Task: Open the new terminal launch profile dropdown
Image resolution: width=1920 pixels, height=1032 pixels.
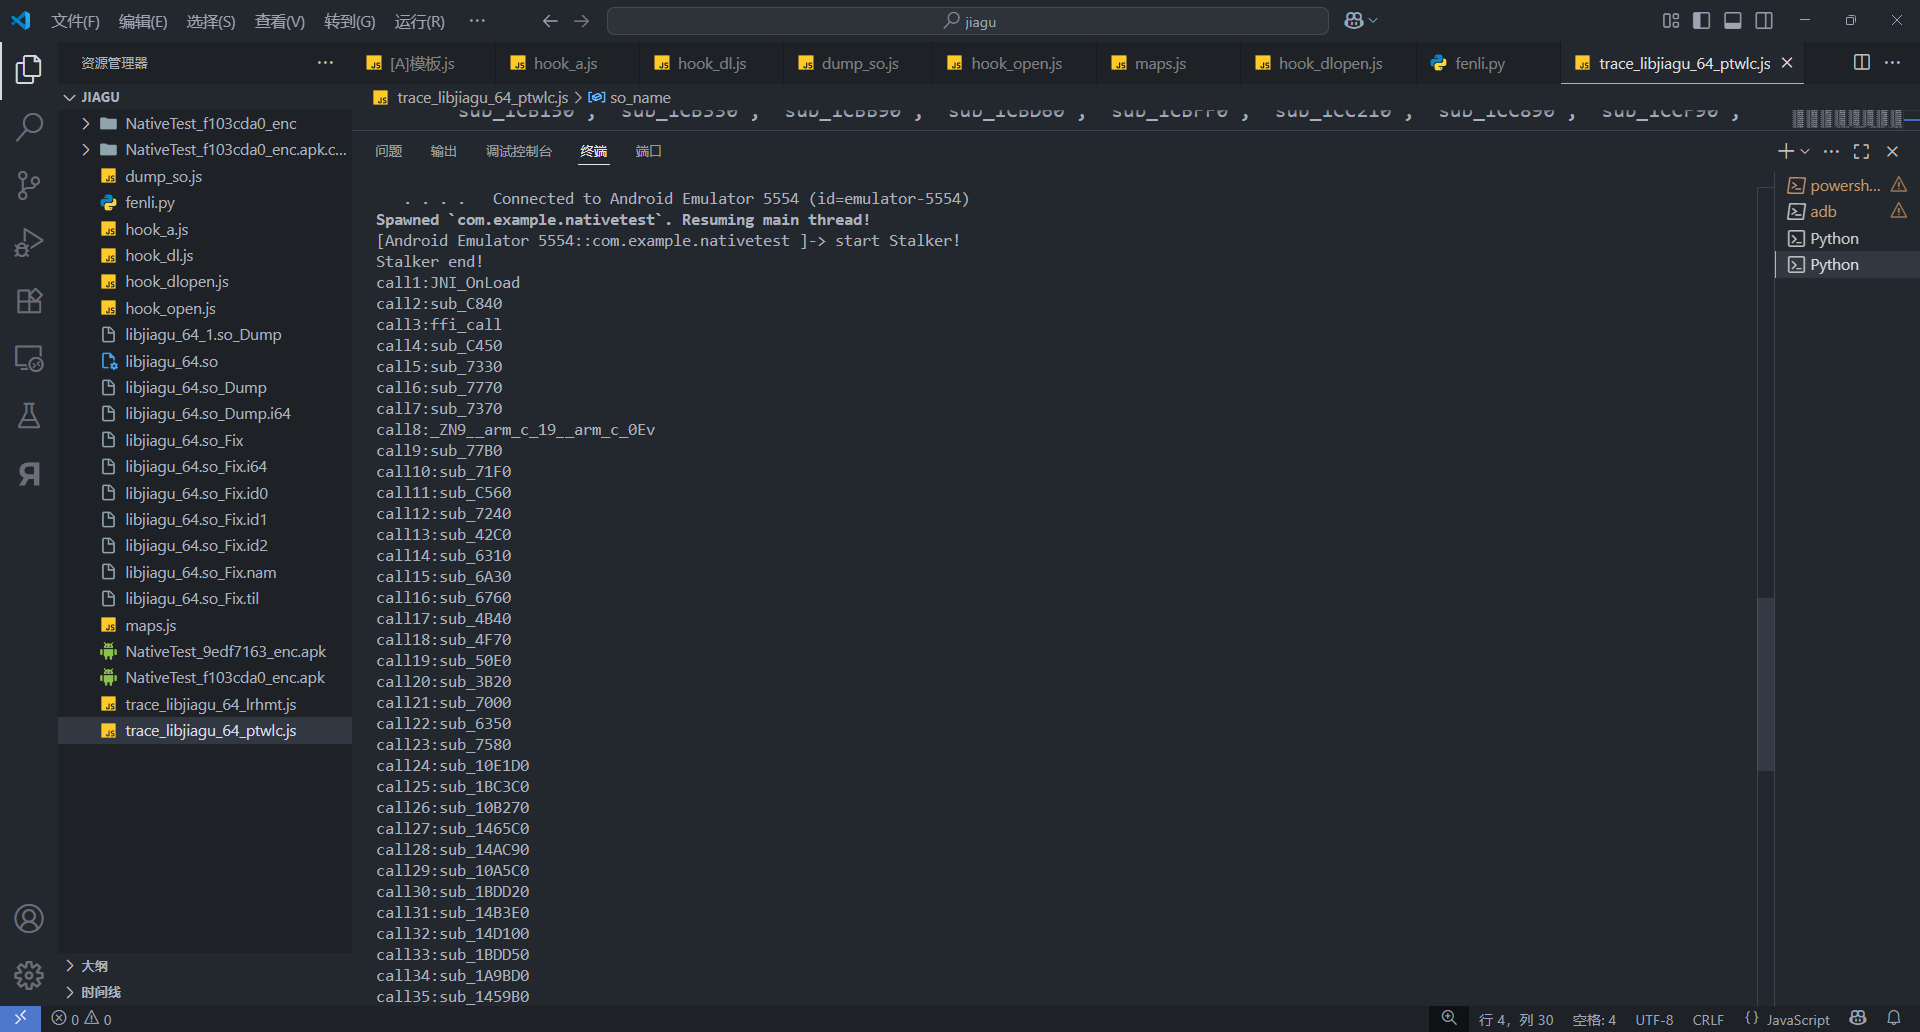Action: (1805, 151)
